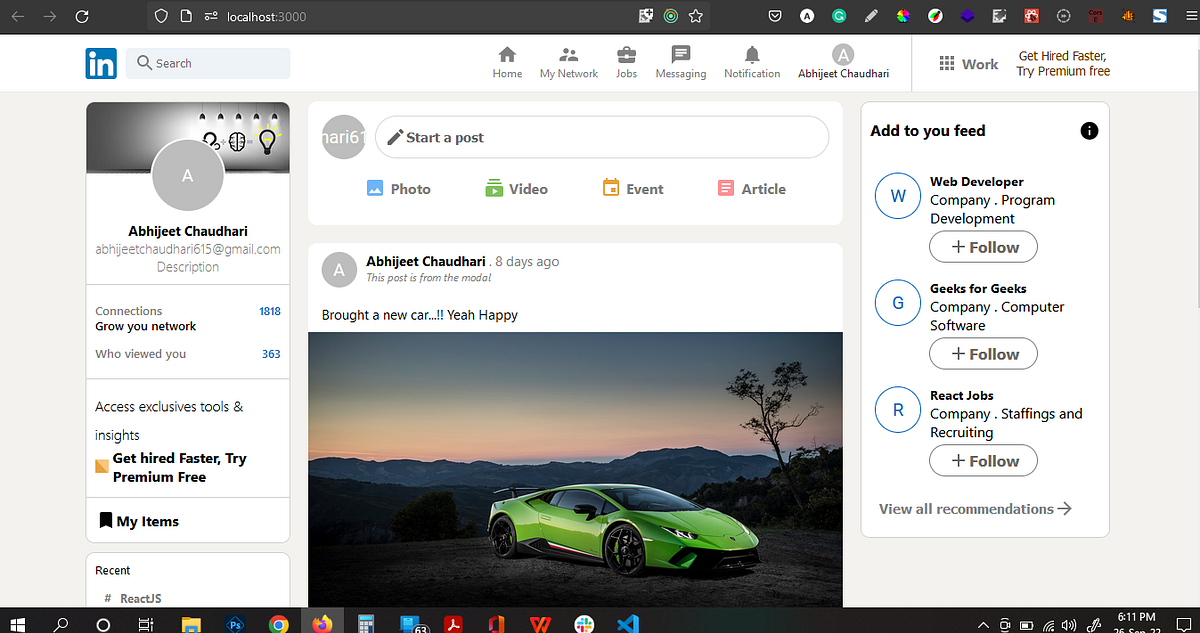
Task: Write an Article from the post options
Action: pyautogui.click(x=750, y=188)
